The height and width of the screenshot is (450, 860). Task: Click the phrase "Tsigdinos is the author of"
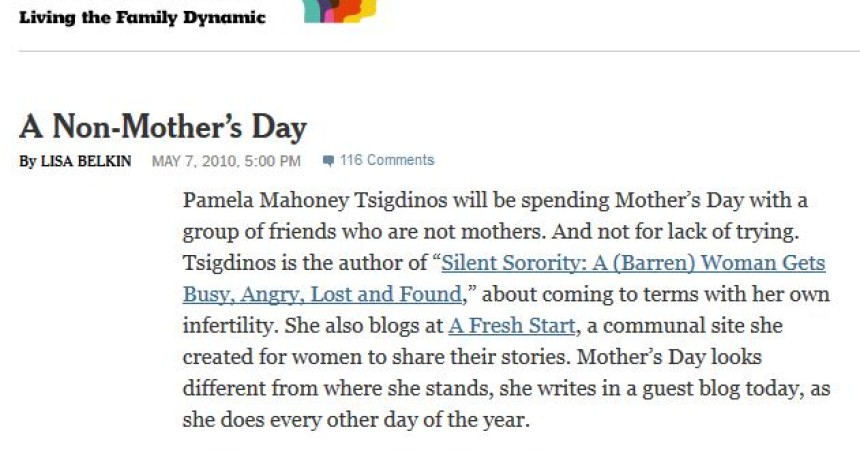305,263
